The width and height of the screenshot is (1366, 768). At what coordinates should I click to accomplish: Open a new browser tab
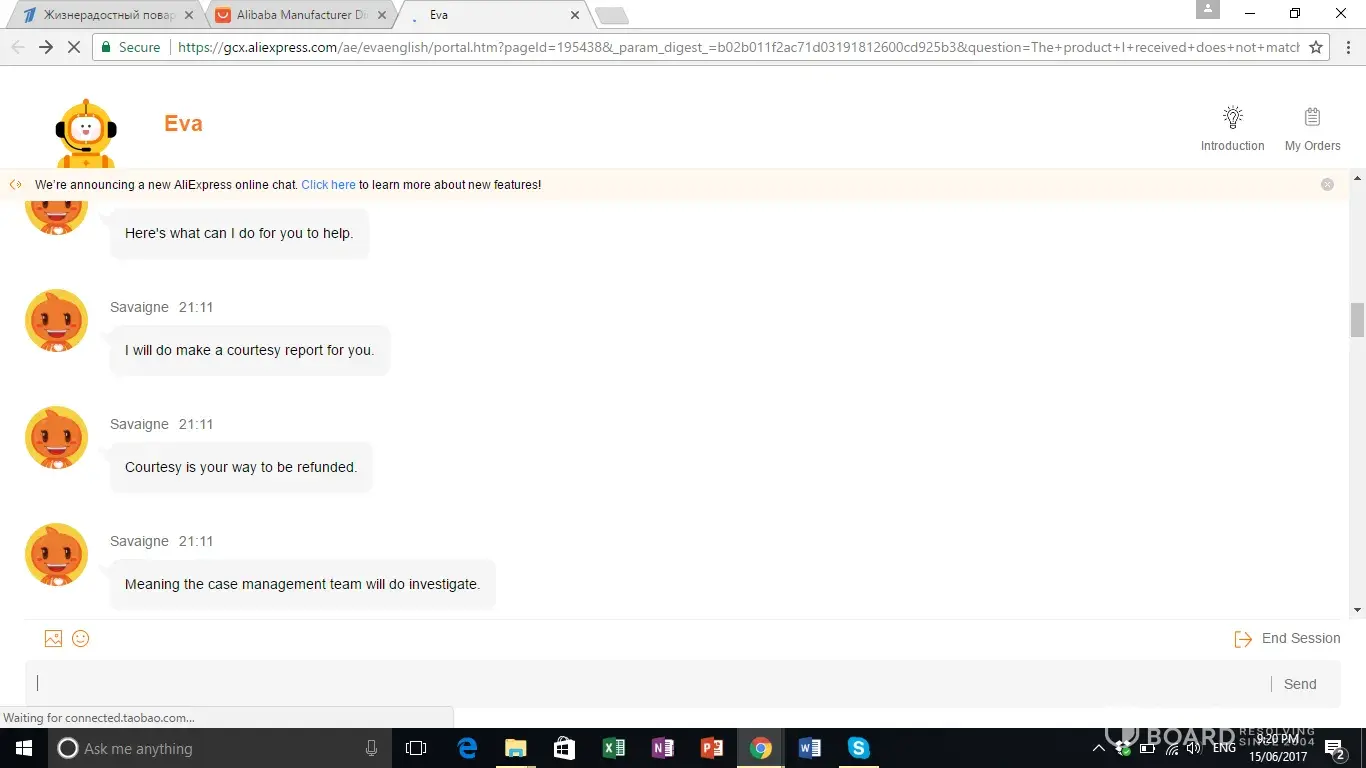[612, 15]
